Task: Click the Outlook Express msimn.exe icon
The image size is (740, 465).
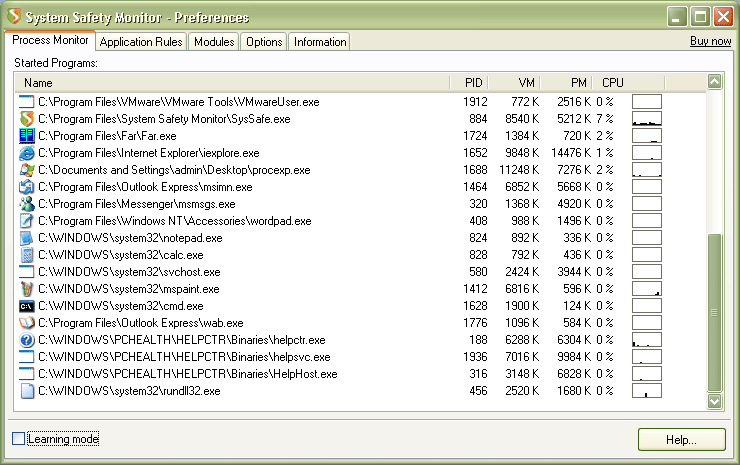Action: click(x=26, y=186)
